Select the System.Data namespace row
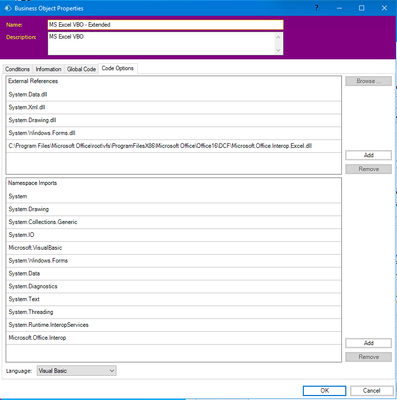Viewport: 397px width, 400px height. 174,274
